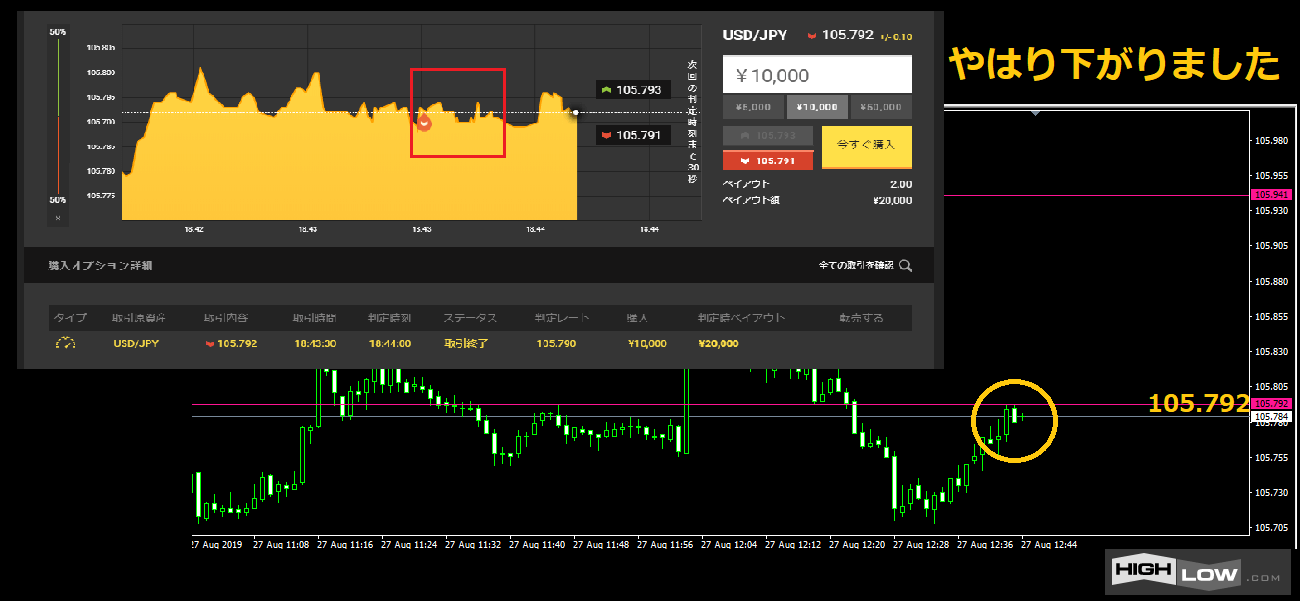Choose the ¥50,000 preset amount
Viewport: 1300px width, 601px height.
(x=880, y=107)
